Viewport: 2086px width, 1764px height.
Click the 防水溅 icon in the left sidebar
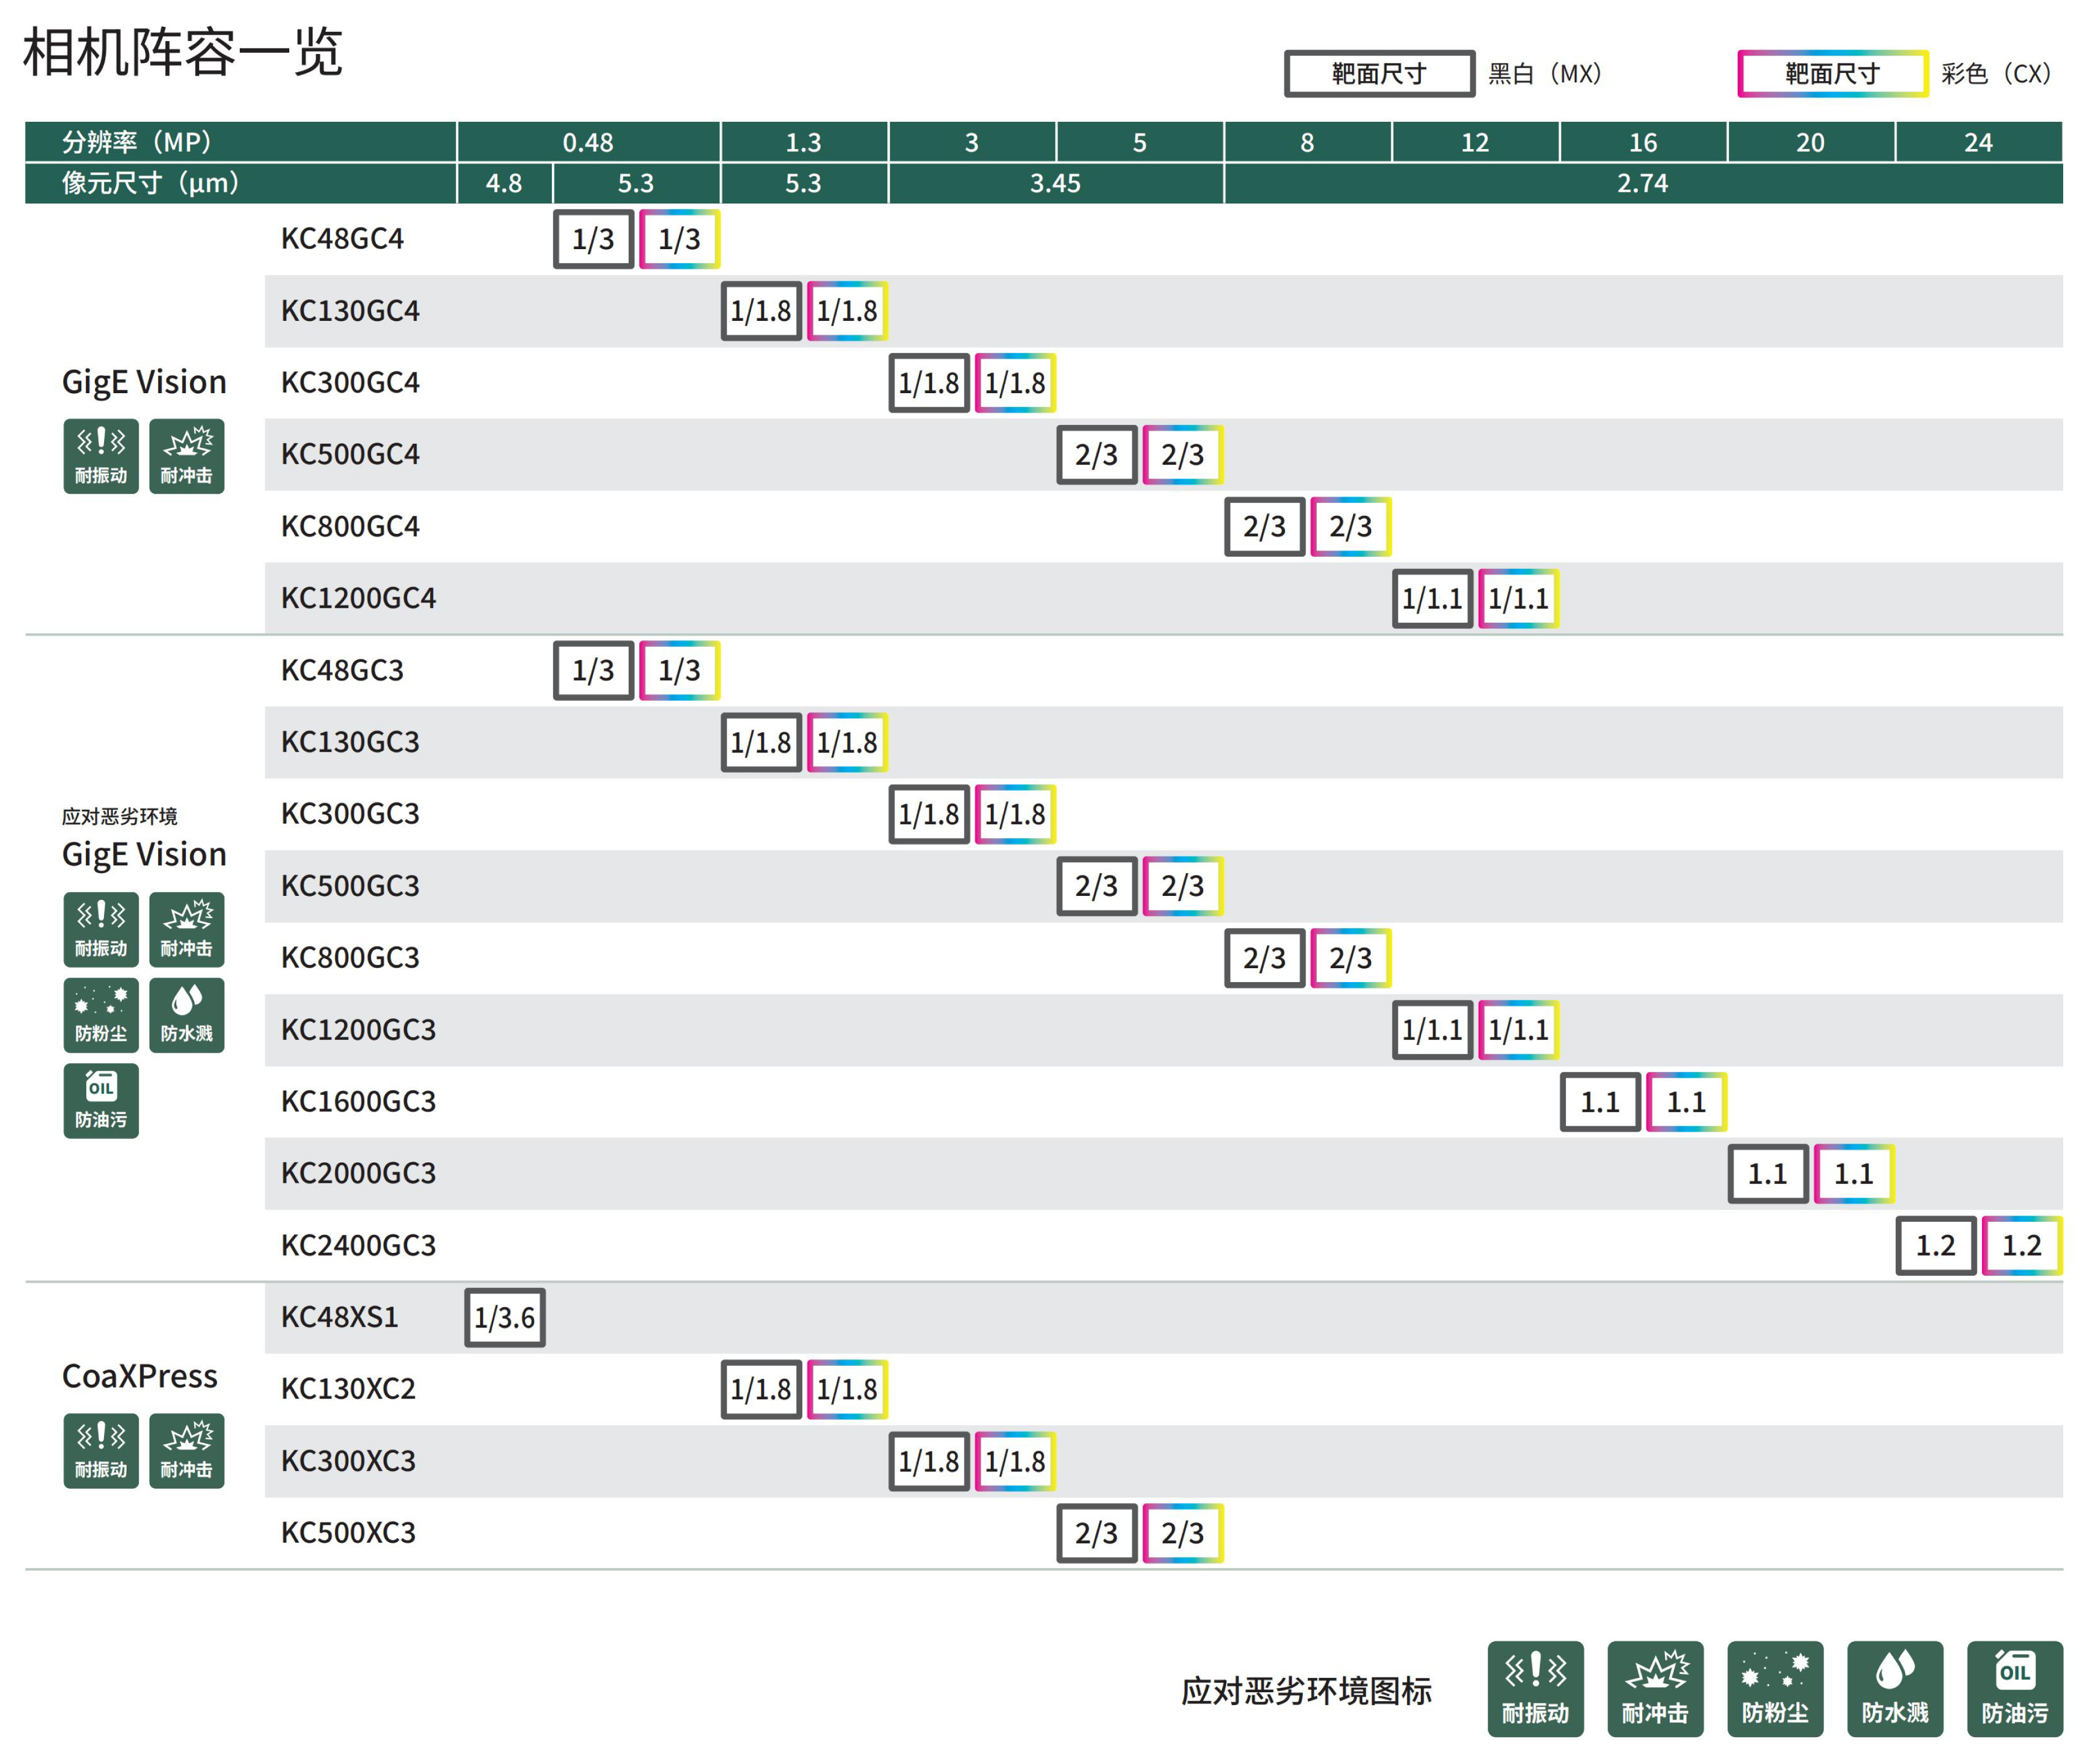(186, 1015)
